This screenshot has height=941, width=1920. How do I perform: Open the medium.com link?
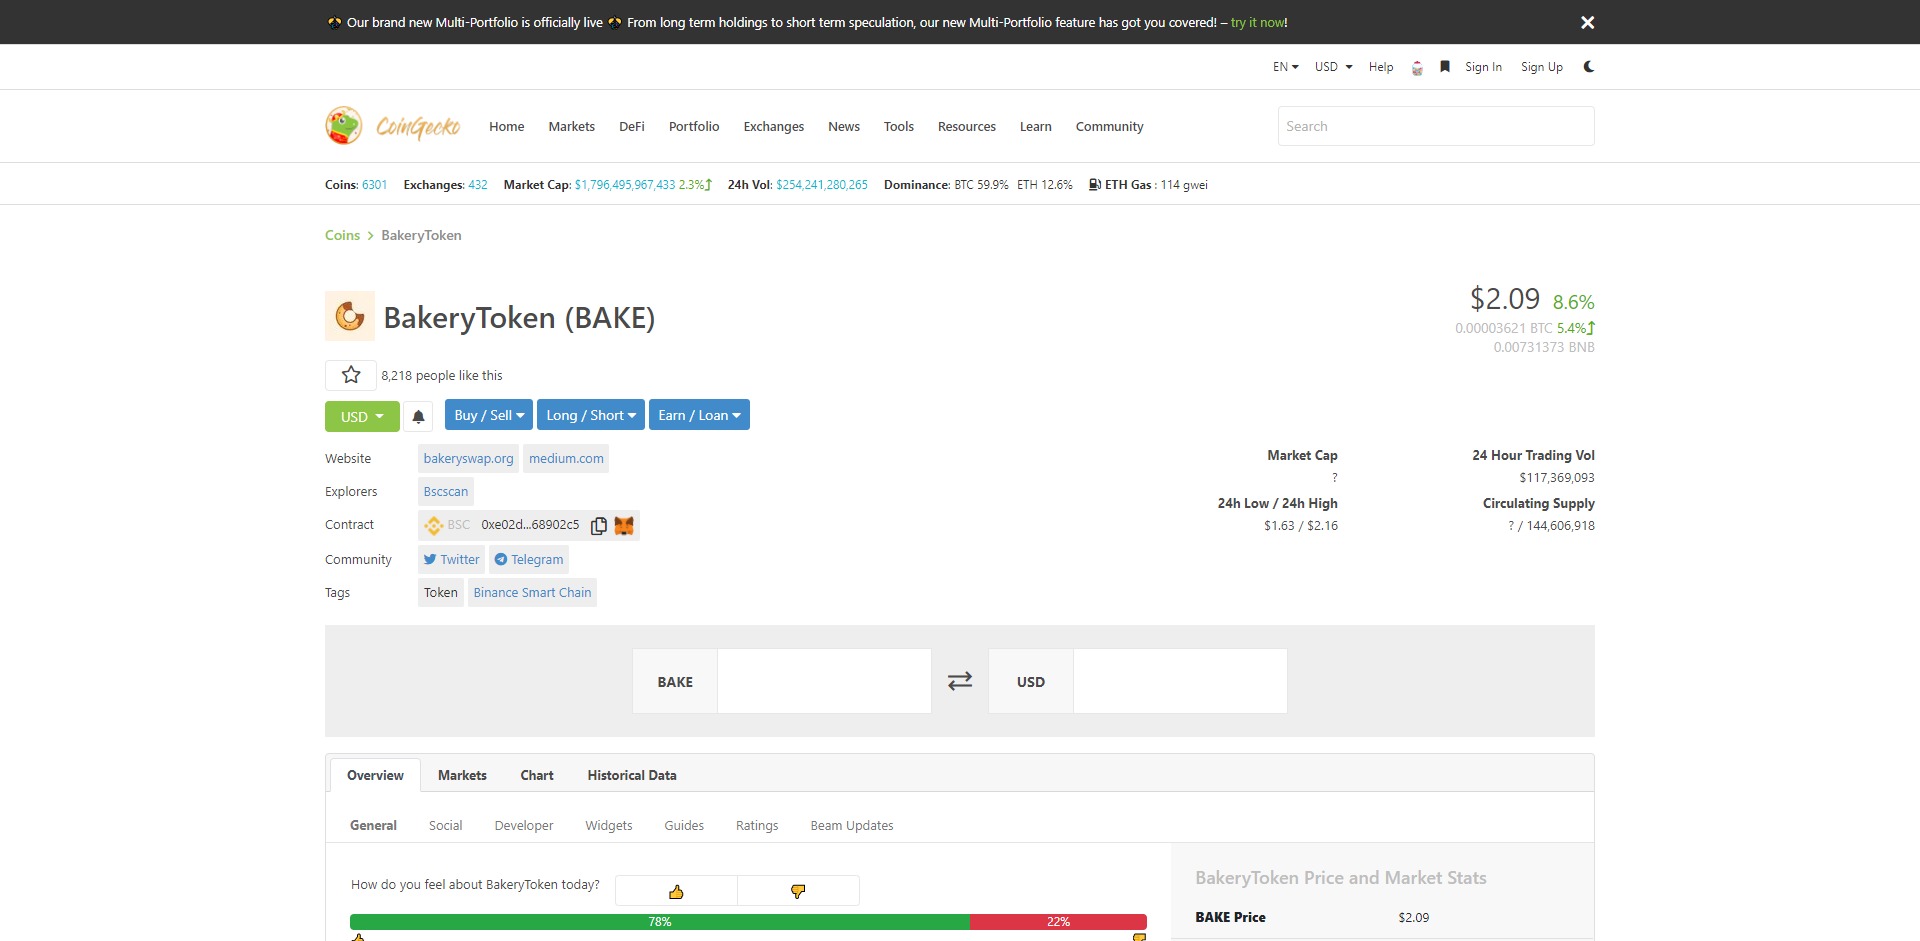(x=566, y=458)
